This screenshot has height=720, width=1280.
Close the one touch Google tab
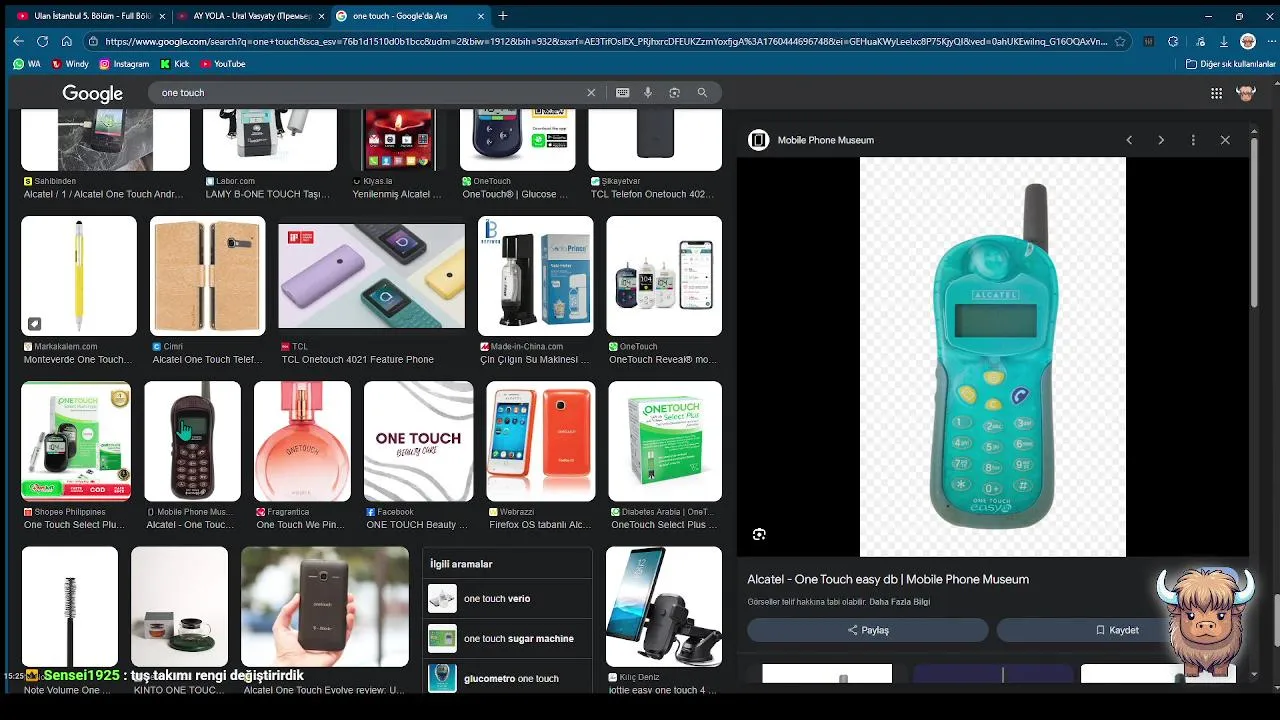(481, 16)
